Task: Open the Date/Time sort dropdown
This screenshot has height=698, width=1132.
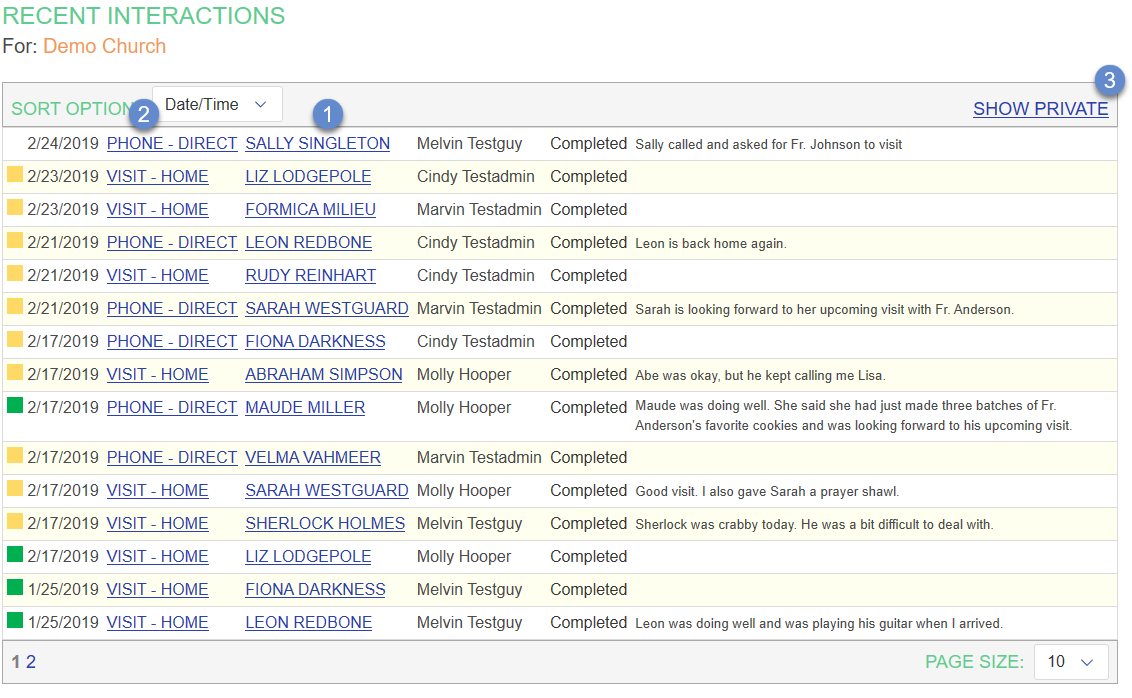Action: click(x=217, y=104)
